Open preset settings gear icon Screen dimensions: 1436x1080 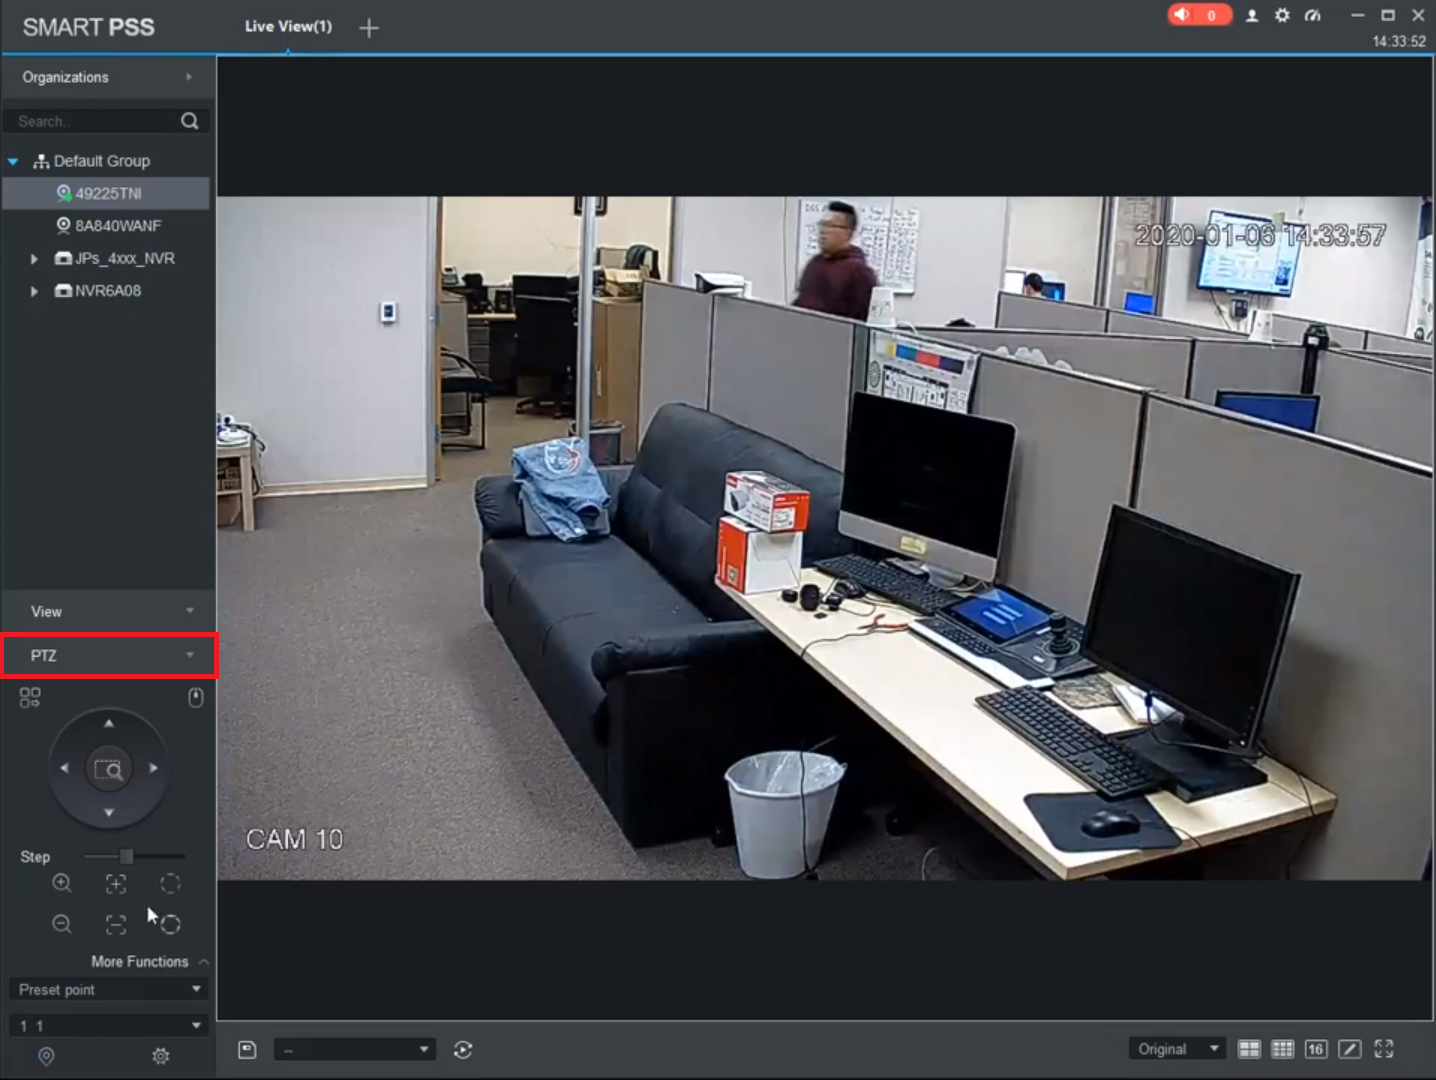point(160,1056)
